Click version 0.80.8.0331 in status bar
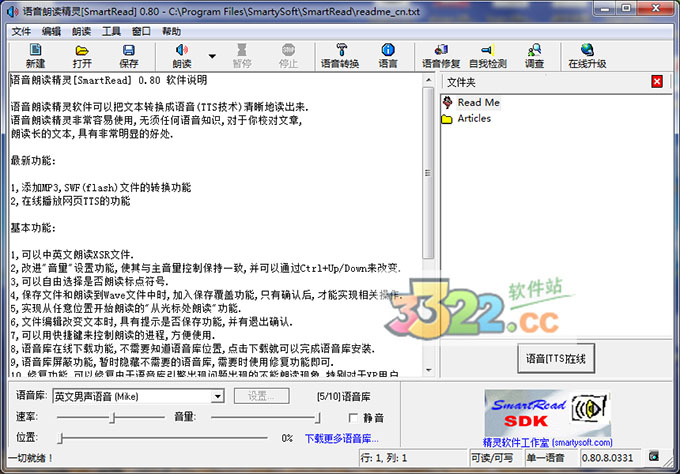 coord(608,458)
